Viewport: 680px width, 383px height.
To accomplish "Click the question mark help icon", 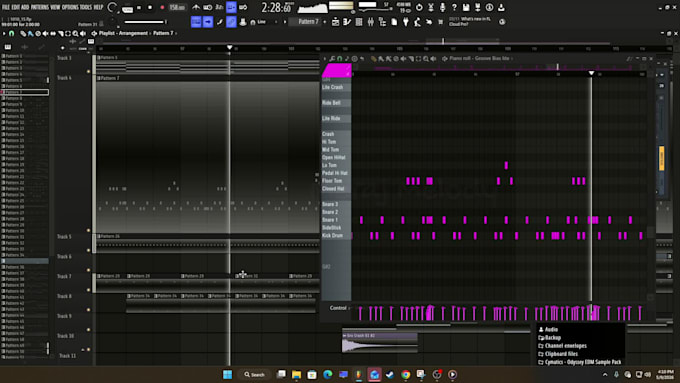I will click(454, 7).
